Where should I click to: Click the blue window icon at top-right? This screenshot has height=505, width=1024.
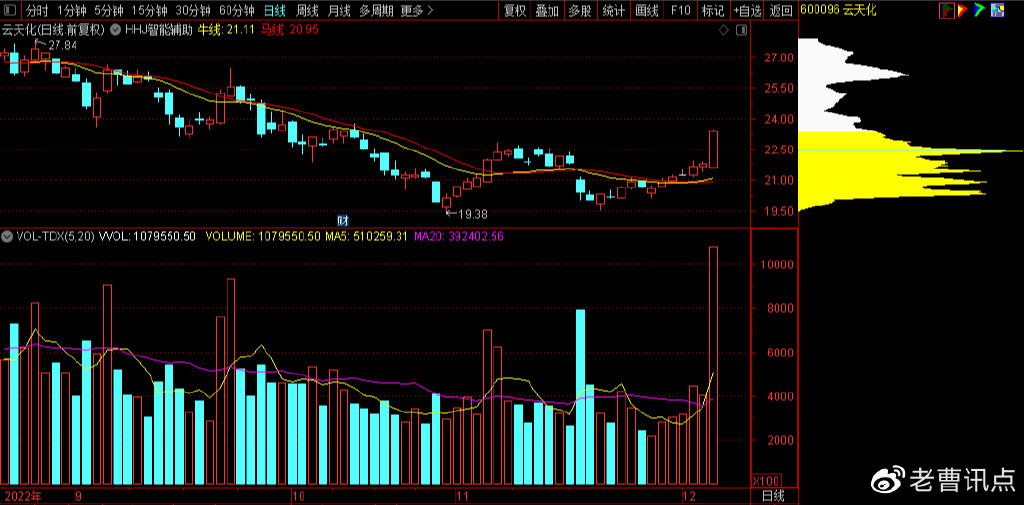pos(997,11)
